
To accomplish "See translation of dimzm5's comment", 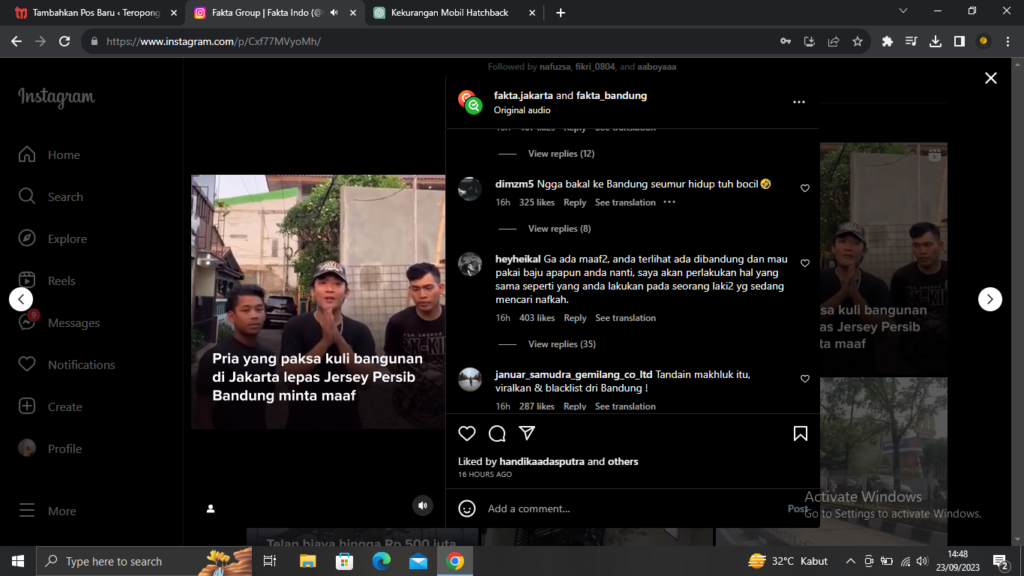I will pyautogui.click(x=625, y=202).
